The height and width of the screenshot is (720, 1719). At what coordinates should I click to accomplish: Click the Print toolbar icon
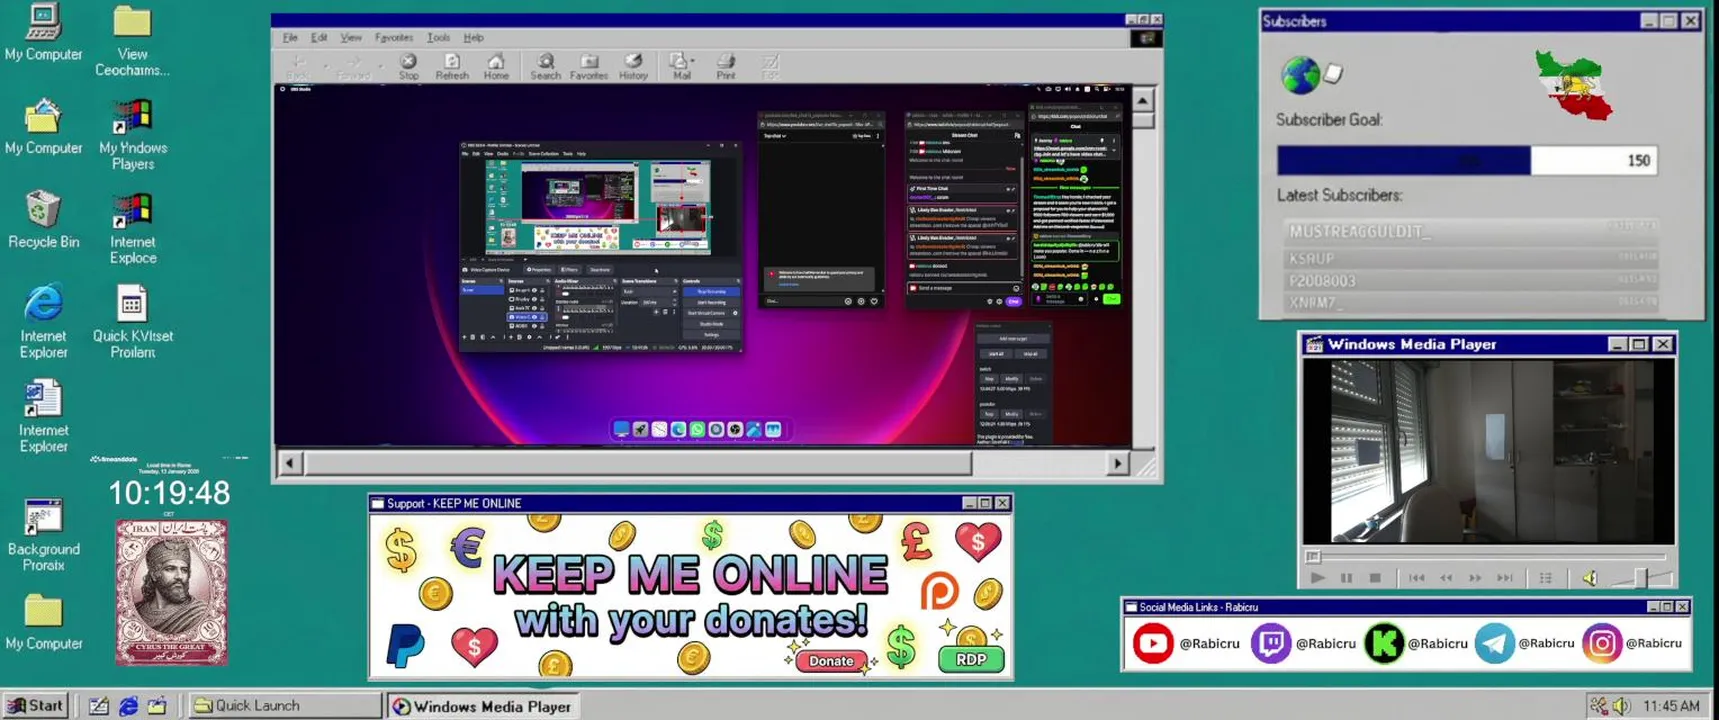click(726, 67)
